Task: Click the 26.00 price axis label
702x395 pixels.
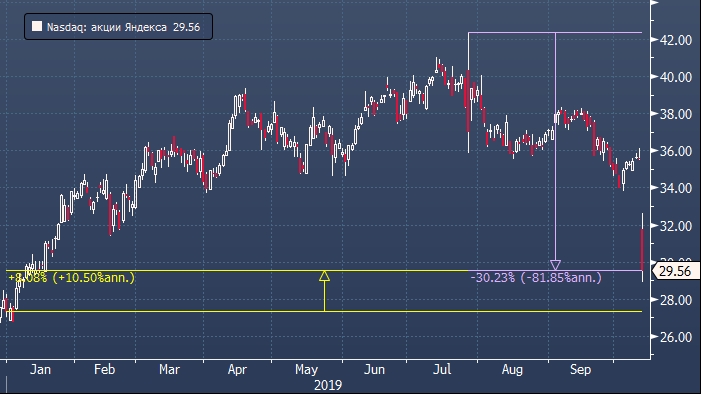Action: [x=675, y=337]
